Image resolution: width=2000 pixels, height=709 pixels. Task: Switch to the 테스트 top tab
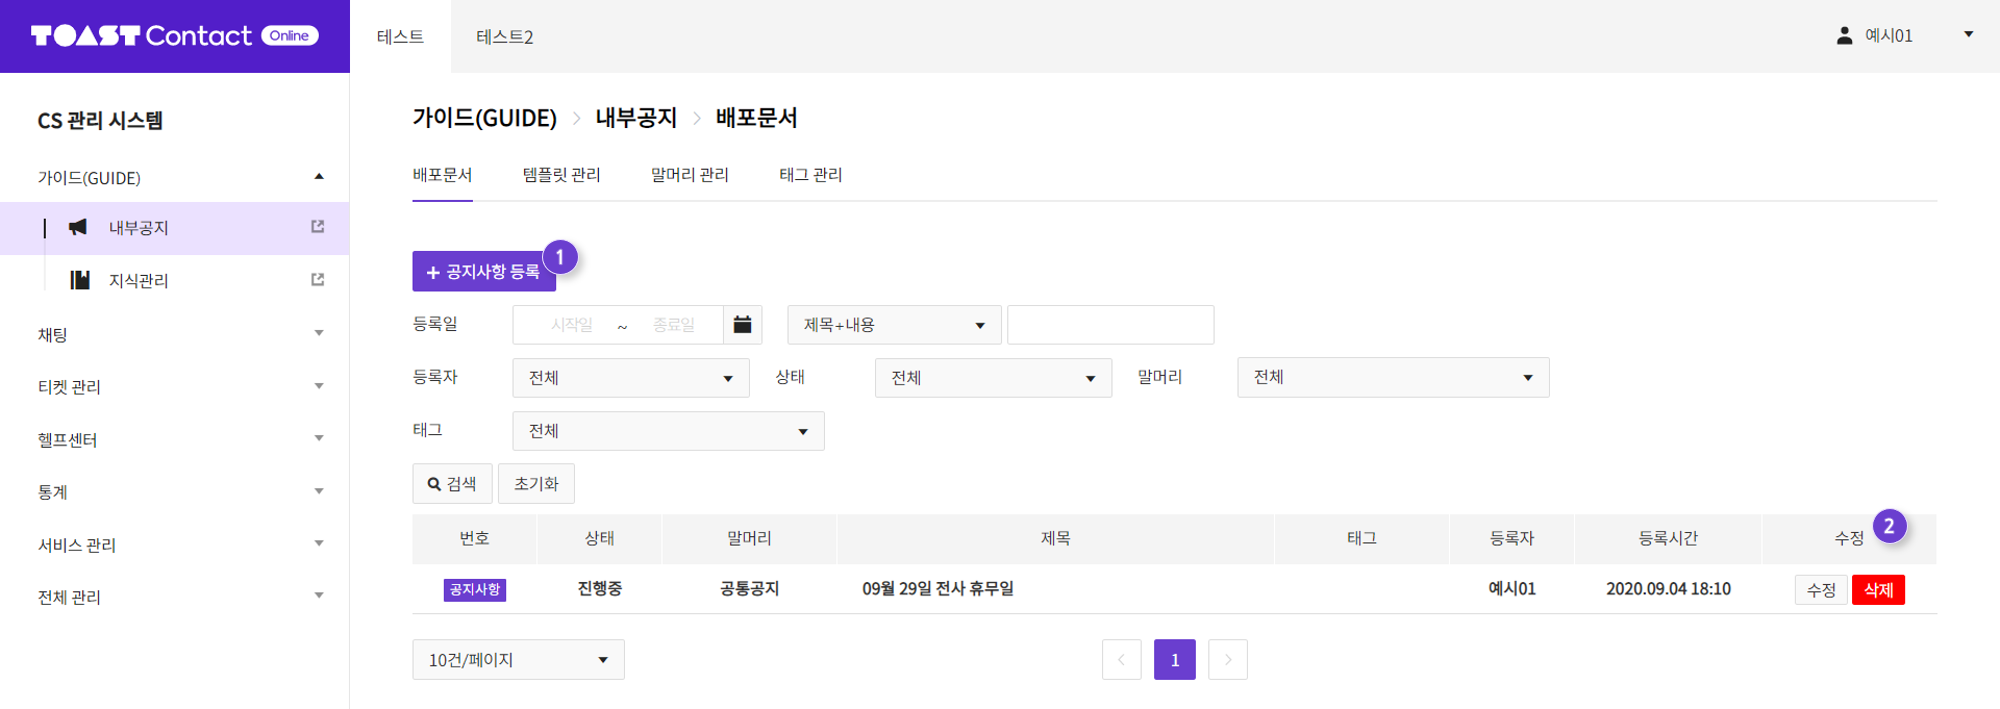click(400, 36)
